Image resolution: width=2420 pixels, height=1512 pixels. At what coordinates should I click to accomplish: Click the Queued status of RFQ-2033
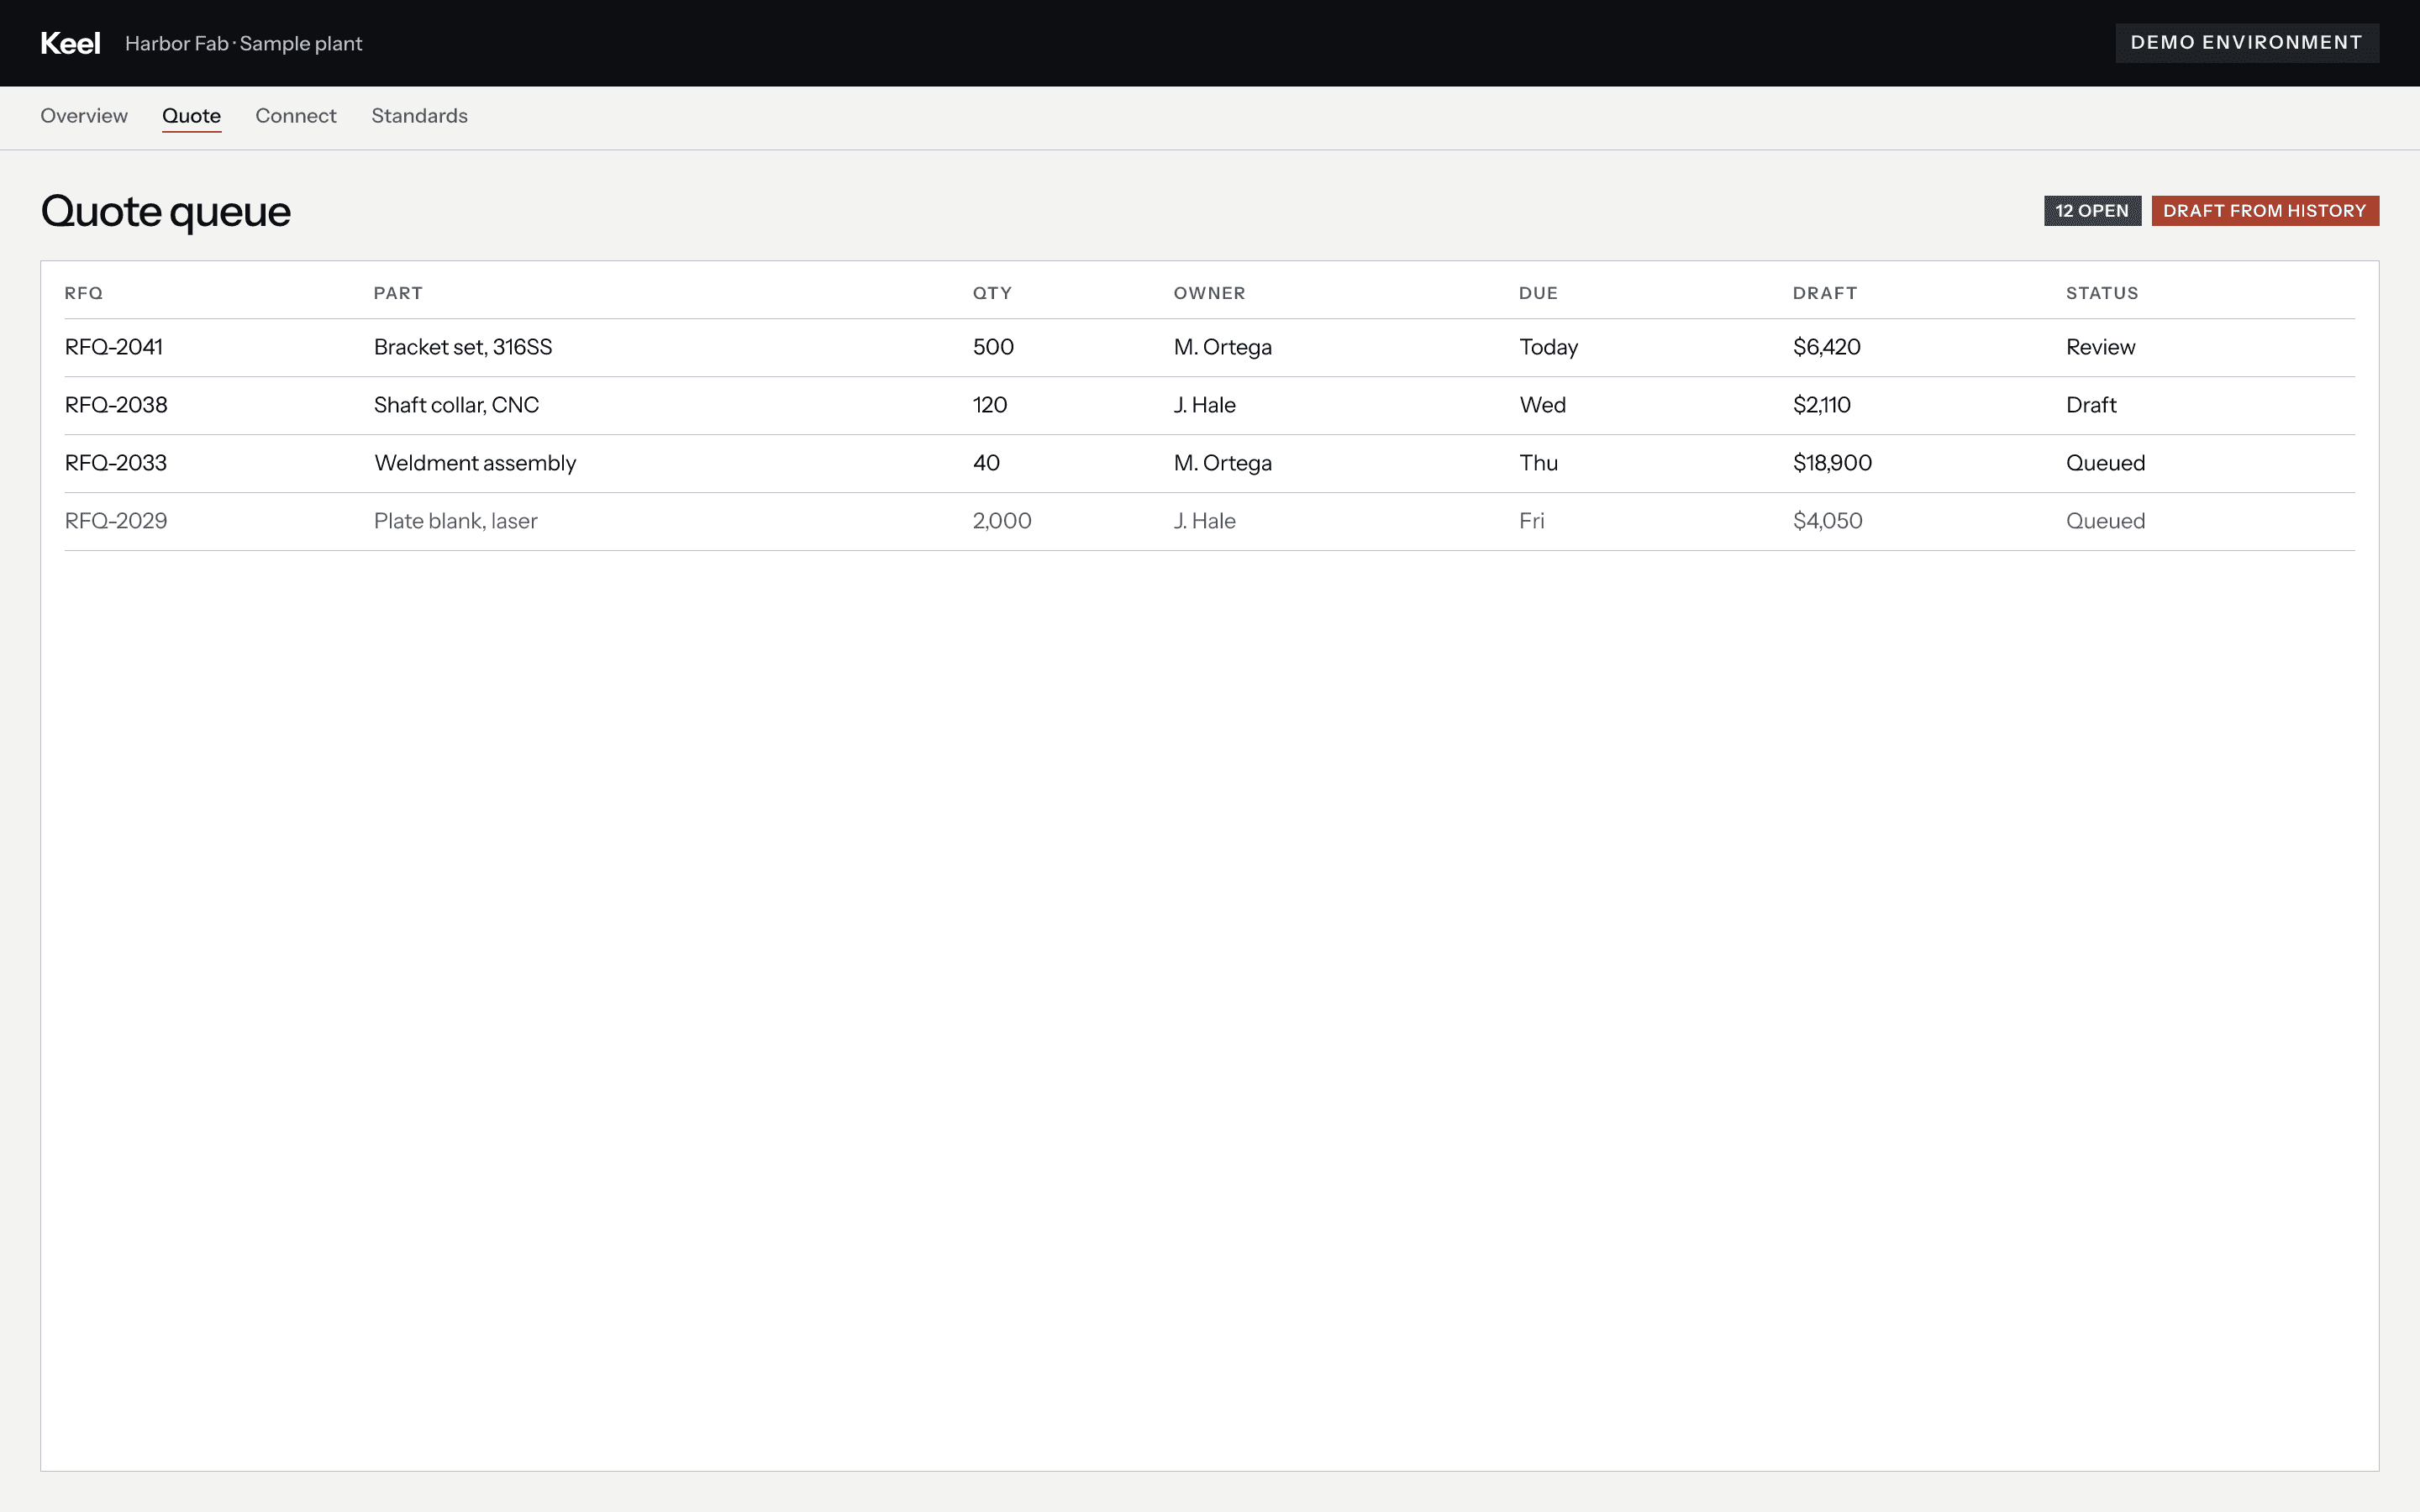(x=2105, y=463)
